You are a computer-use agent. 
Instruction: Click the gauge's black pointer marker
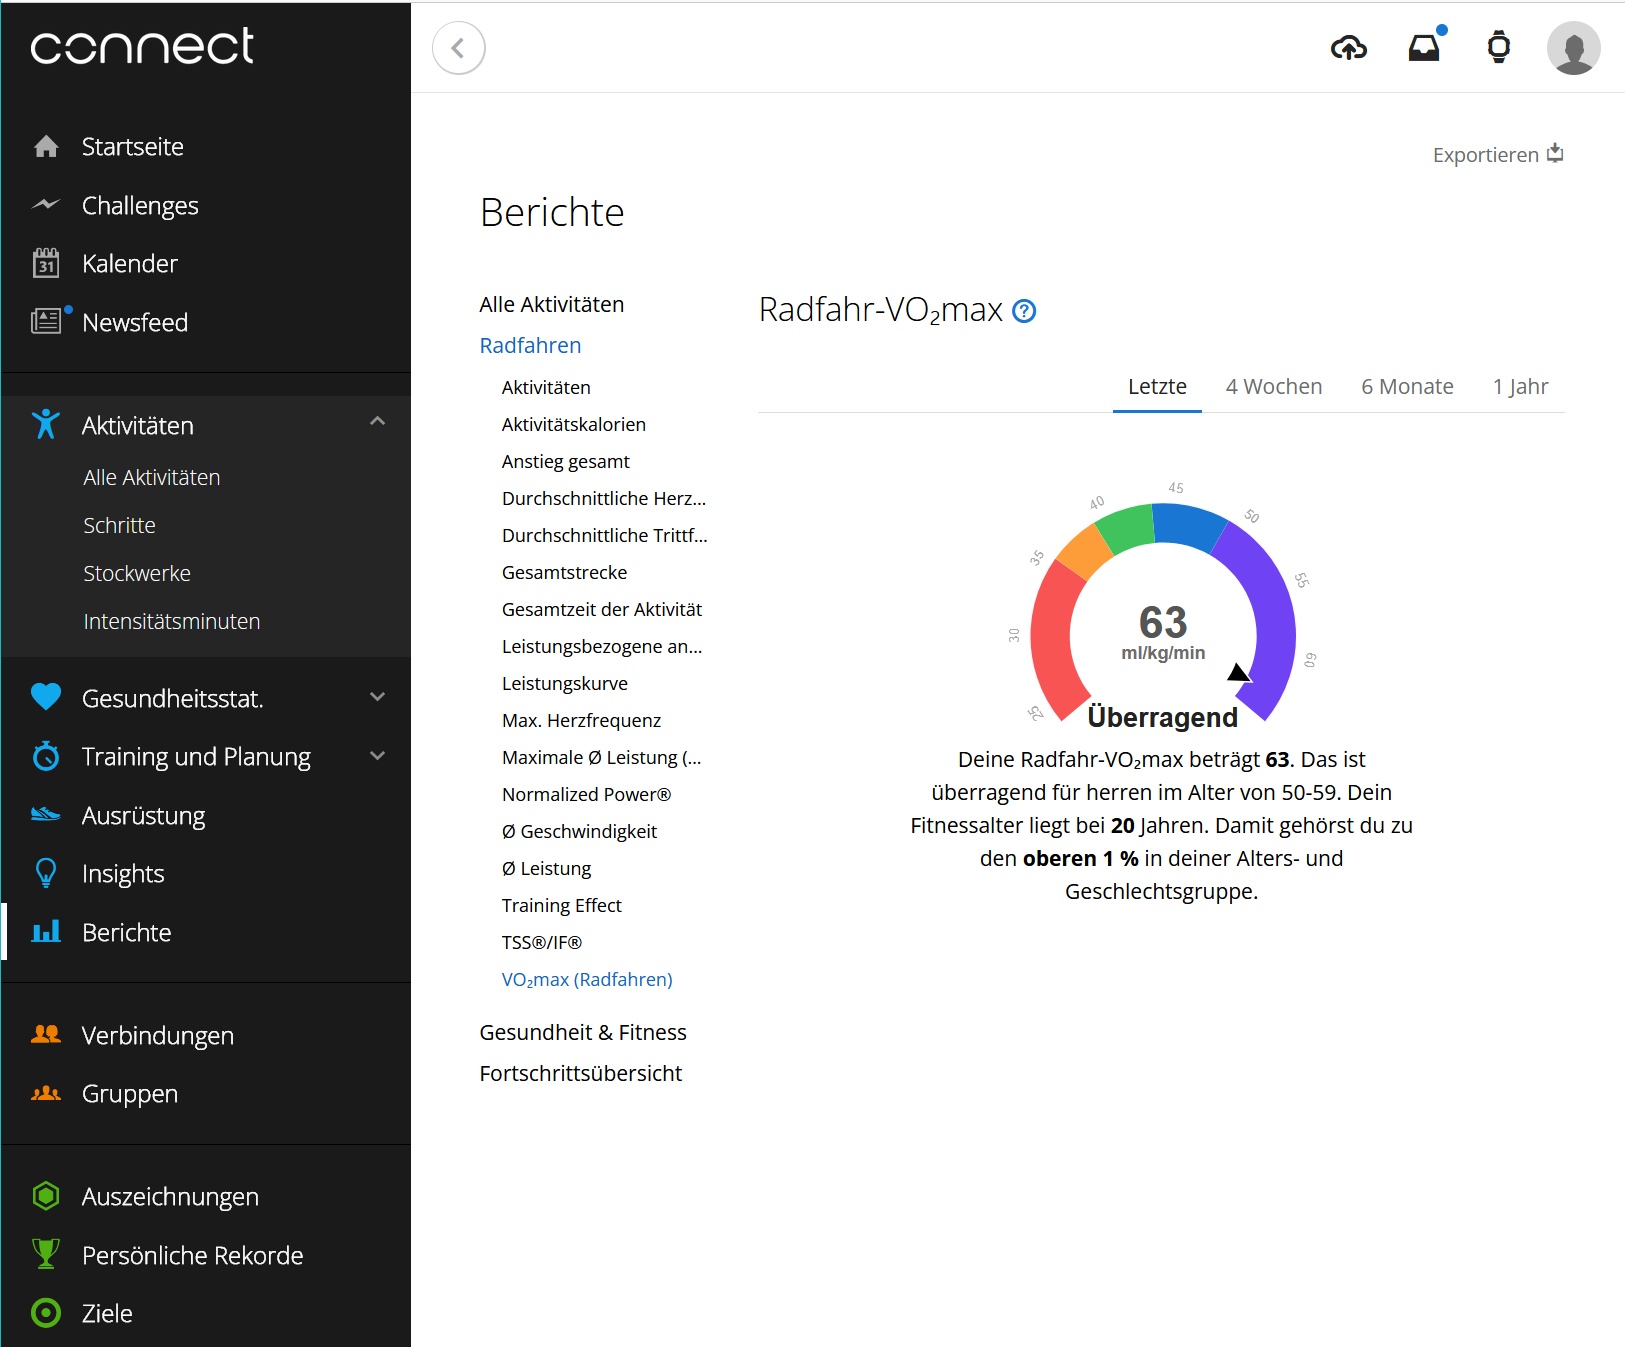point(1239,672)
